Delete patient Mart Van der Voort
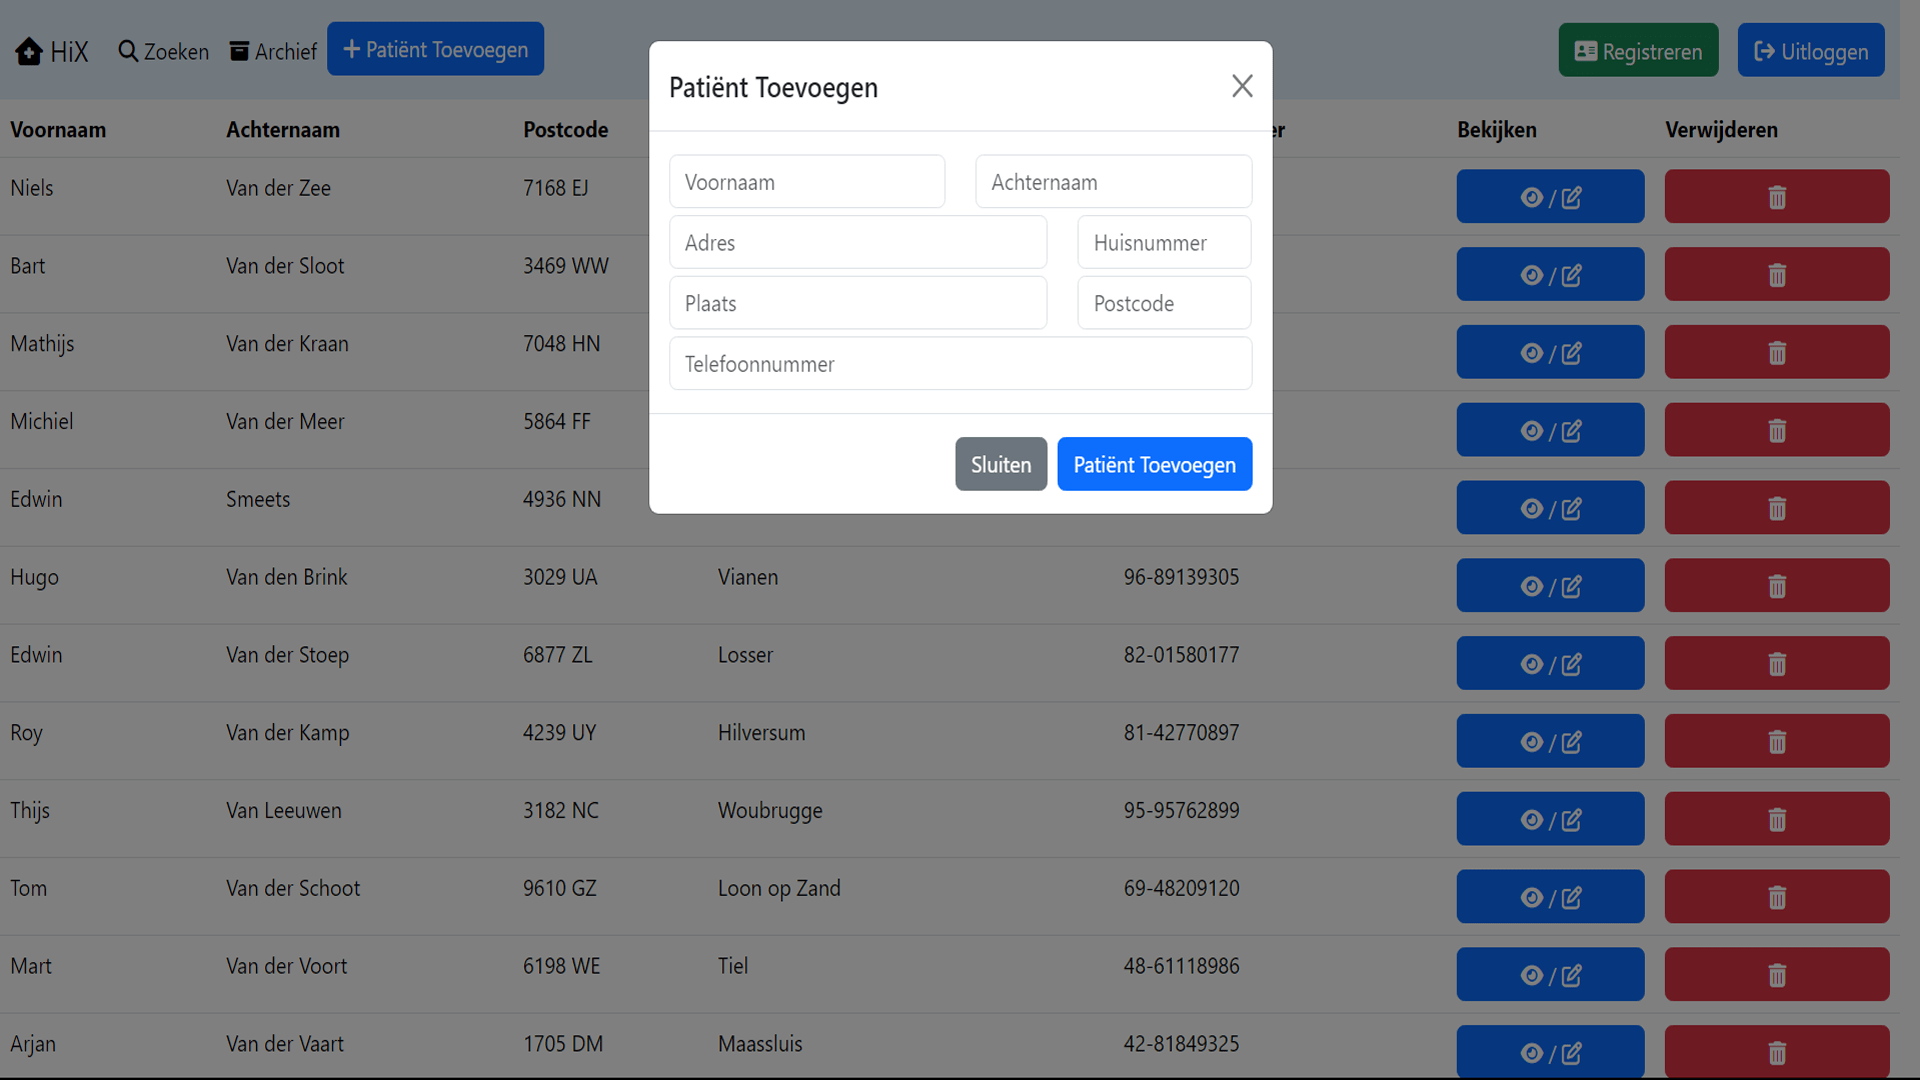The height and width of the screenshot is (1080, 1920). pyautogui.click(x=1777, y=975)
